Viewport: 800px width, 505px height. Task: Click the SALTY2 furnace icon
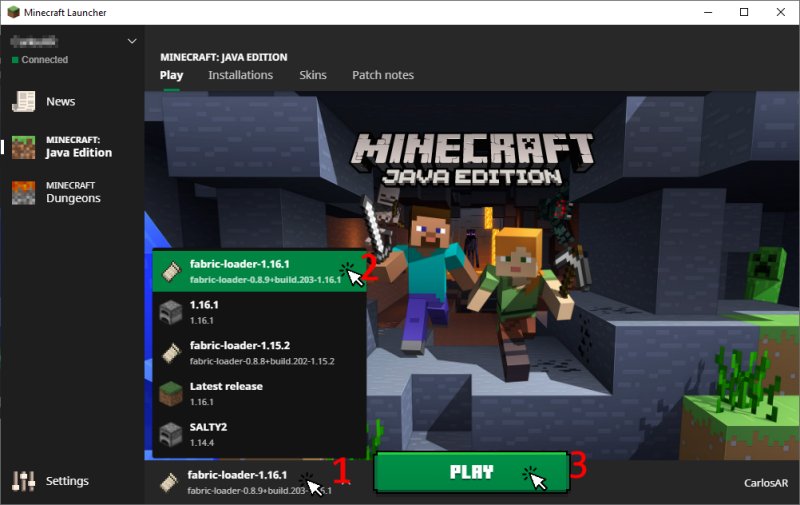(170, 433)
